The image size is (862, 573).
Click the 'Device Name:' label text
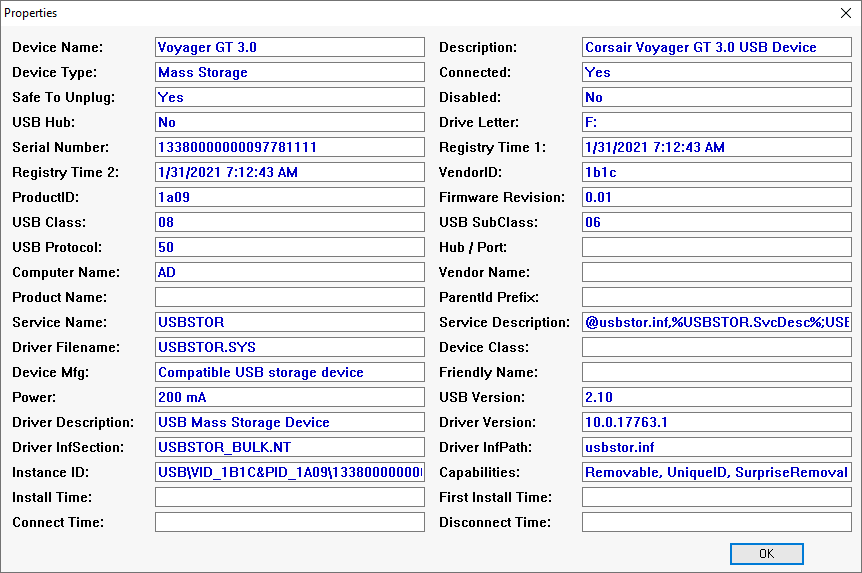[58, 47]
